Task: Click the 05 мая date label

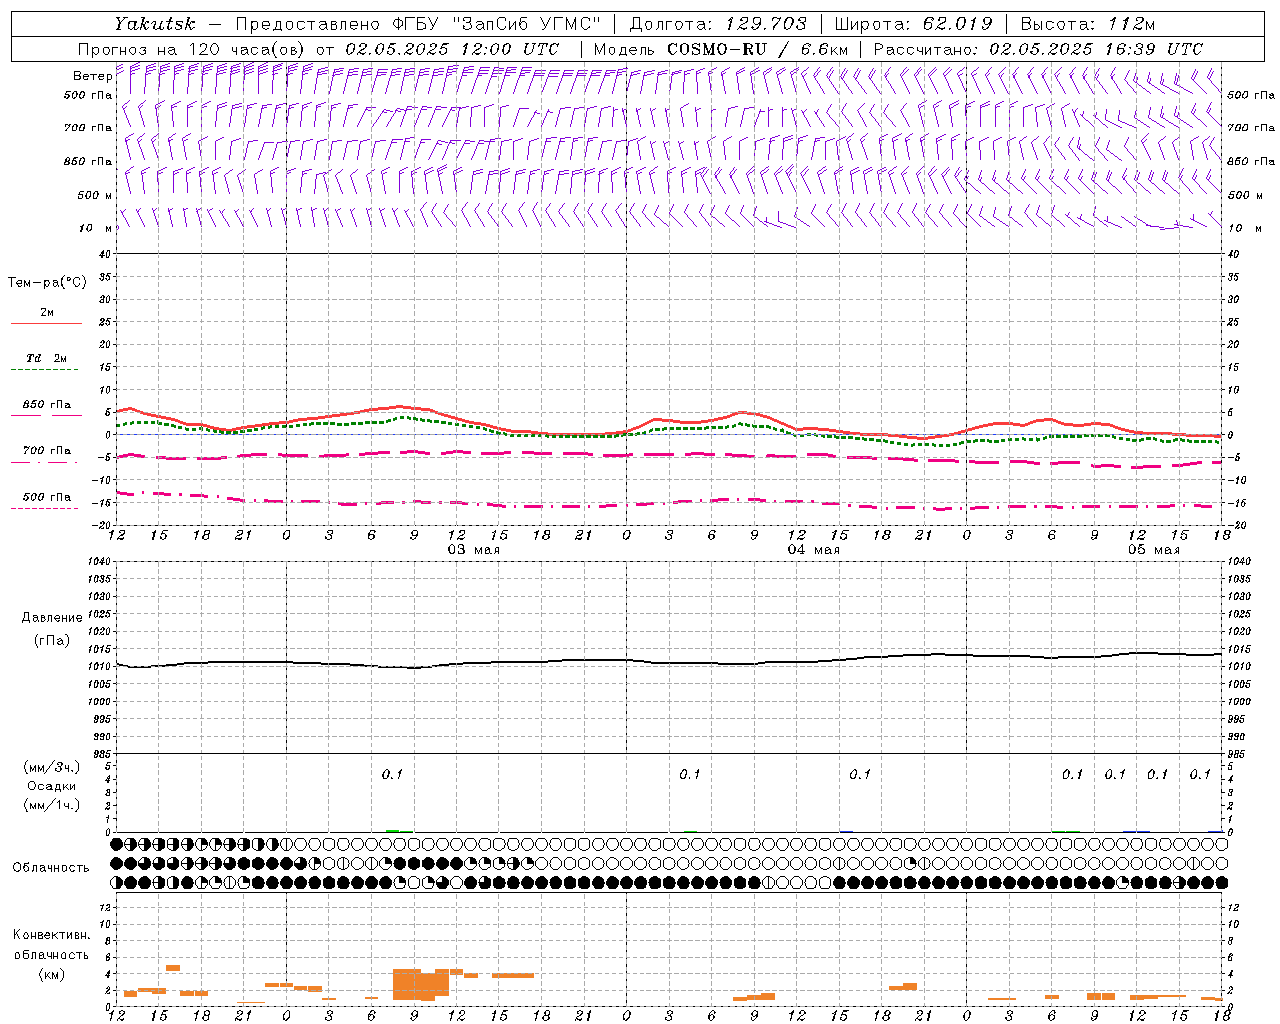Action: [1154, 550]
